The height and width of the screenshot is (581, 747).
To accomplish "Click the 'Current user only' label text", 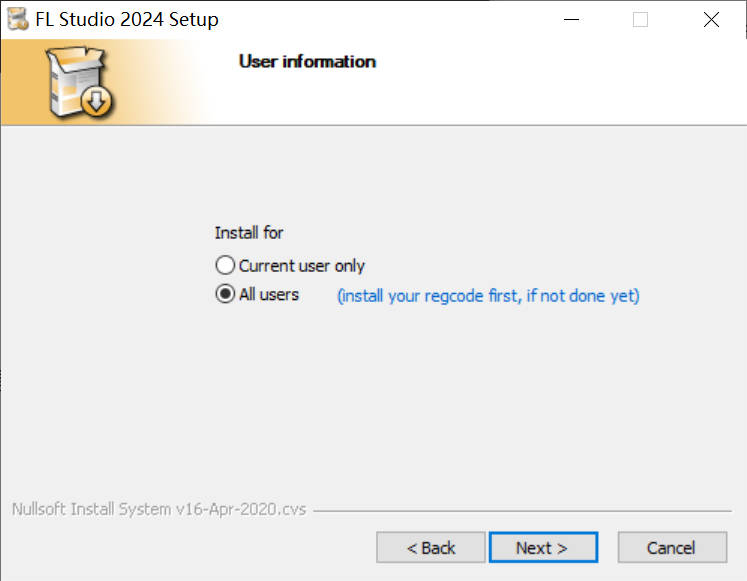I will click(301, 266).
